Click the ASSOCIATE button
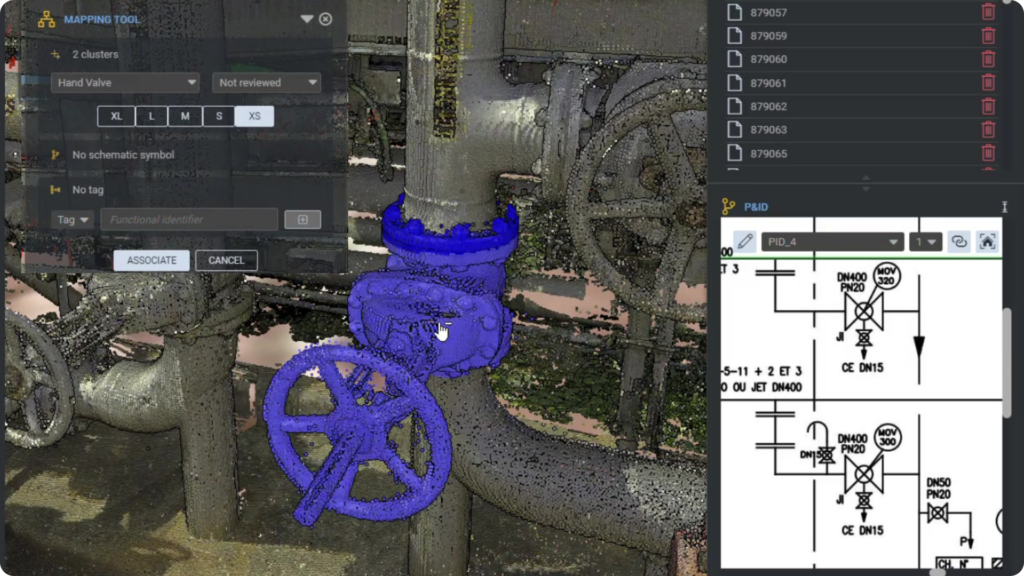Image resolution: width=1024 pixels, height=576 pixels. pos(152,260)
